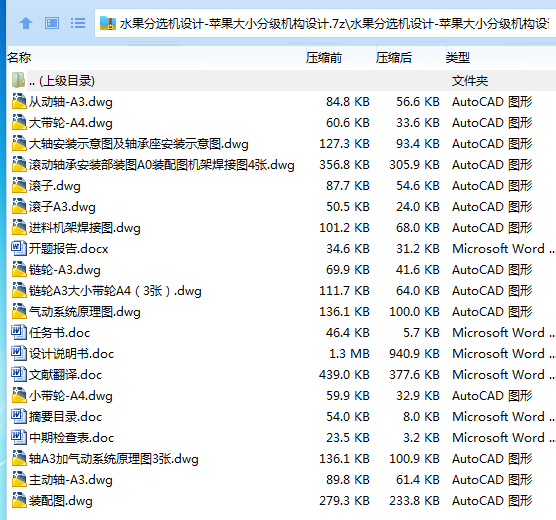Click the 轴A3加气动系统原理图3张.dwg icon

tap(19, 458)
